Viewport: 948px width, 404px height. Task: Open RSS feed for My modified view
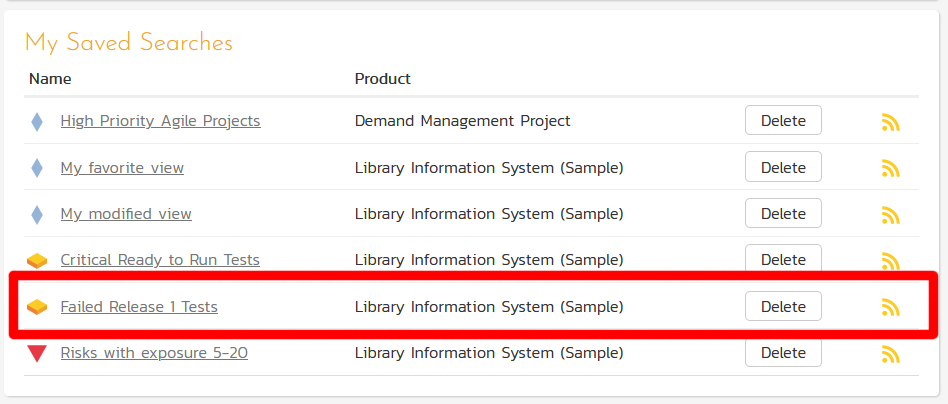coord(890,214)
